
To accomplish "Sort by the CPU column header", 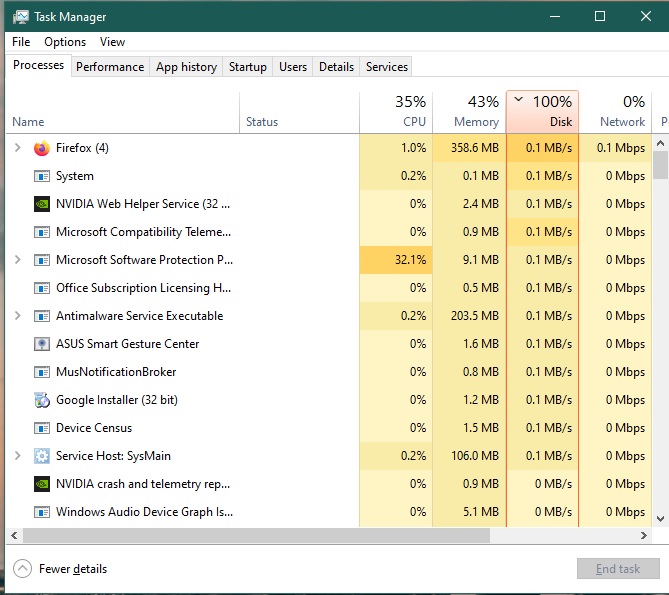I will click(x=396, y=112).
